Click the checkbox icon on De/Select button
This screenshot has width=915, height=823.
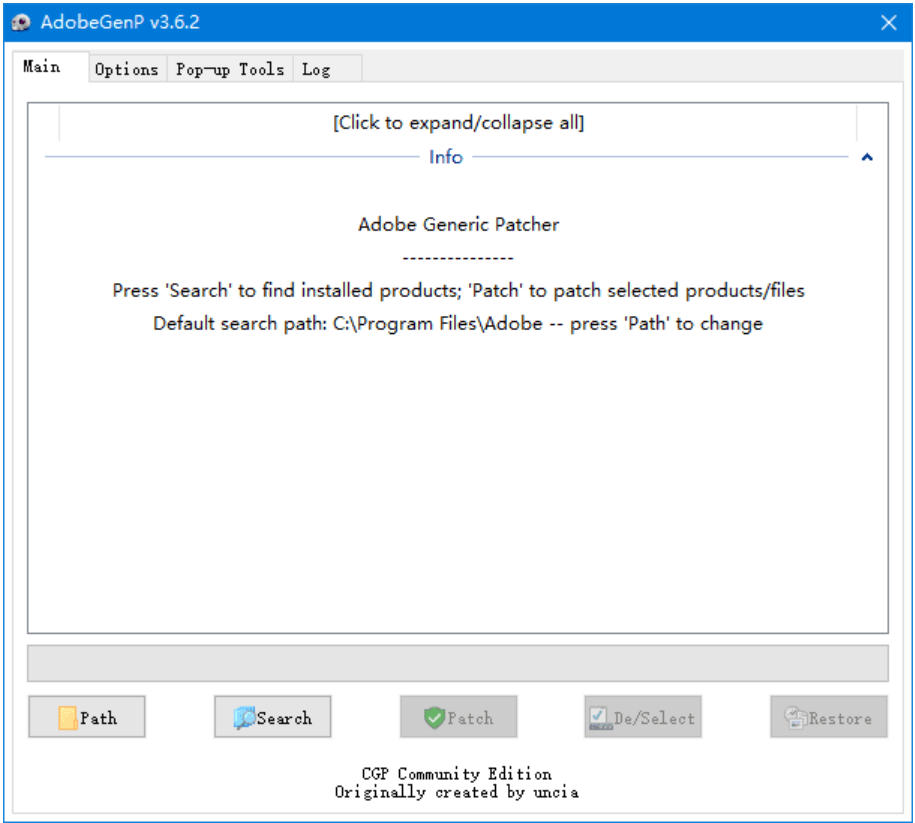(600, 718)
